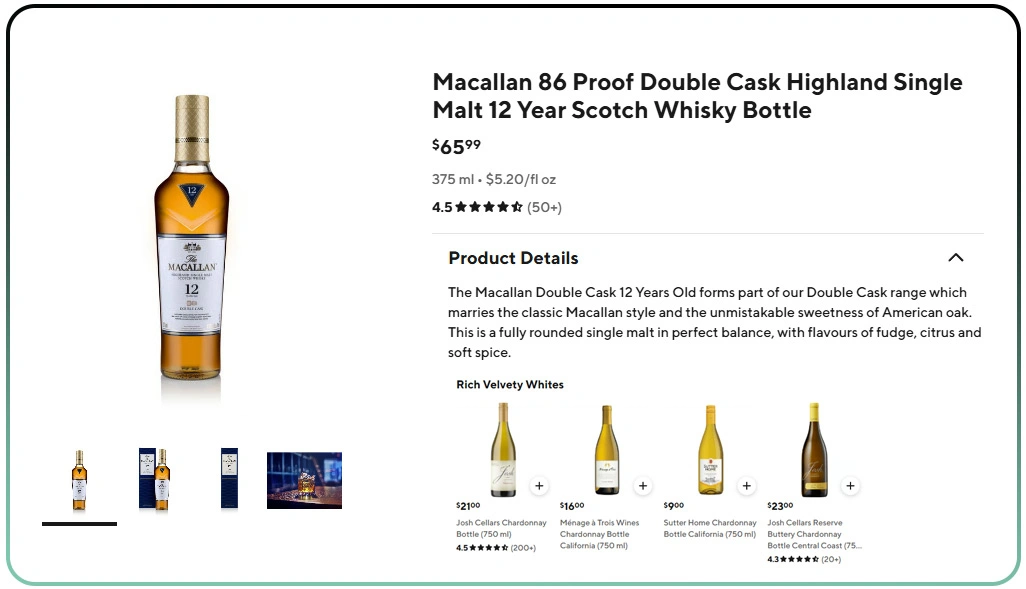1026x589 pixels.
Task: Add Josh Cellars Chardonnay with plus icon
Action: tap(539, 486)
